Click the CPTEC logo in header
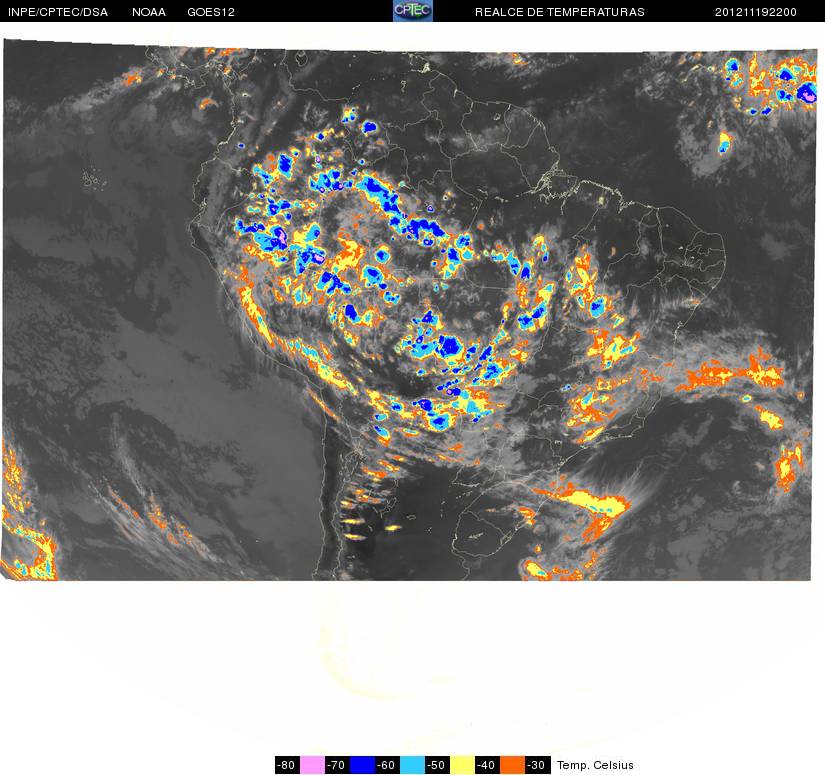 [413, 11]
